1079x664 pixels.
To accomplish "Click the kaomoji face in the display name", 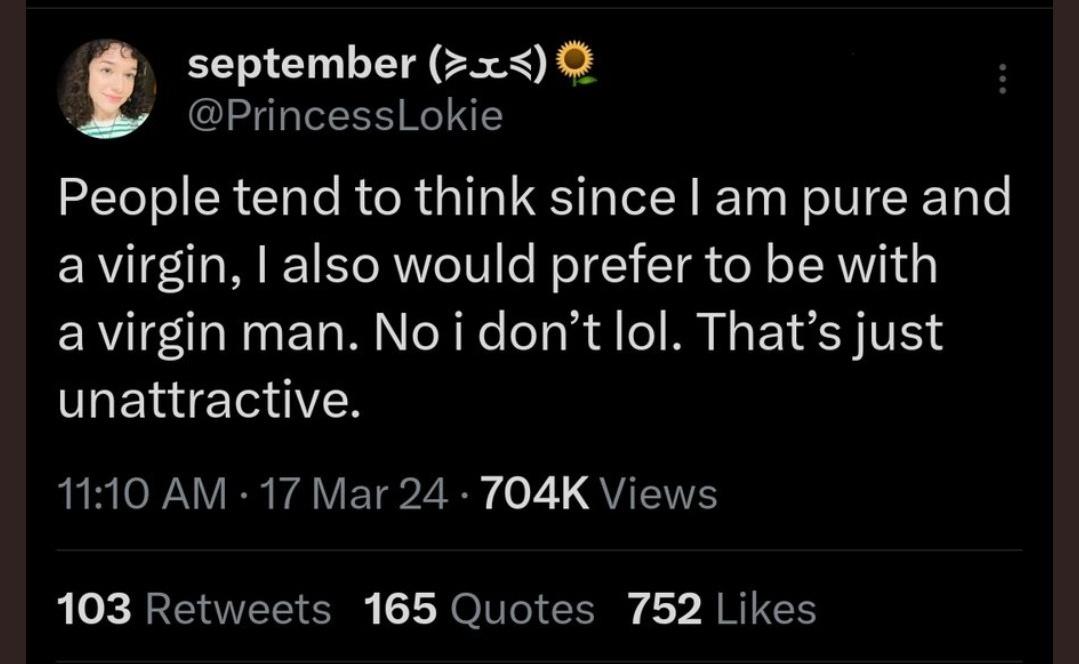I will click(x=487, y=65).
